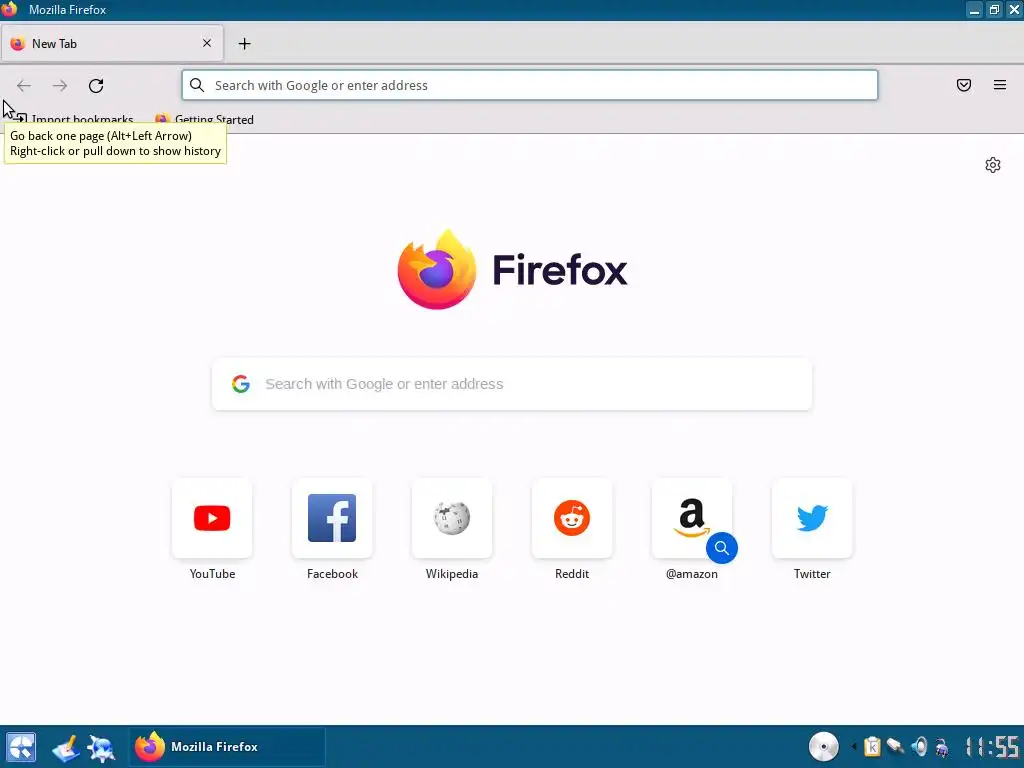Expand hidden system tray icons arrow
1024x768 pixels.
point(854,746)
